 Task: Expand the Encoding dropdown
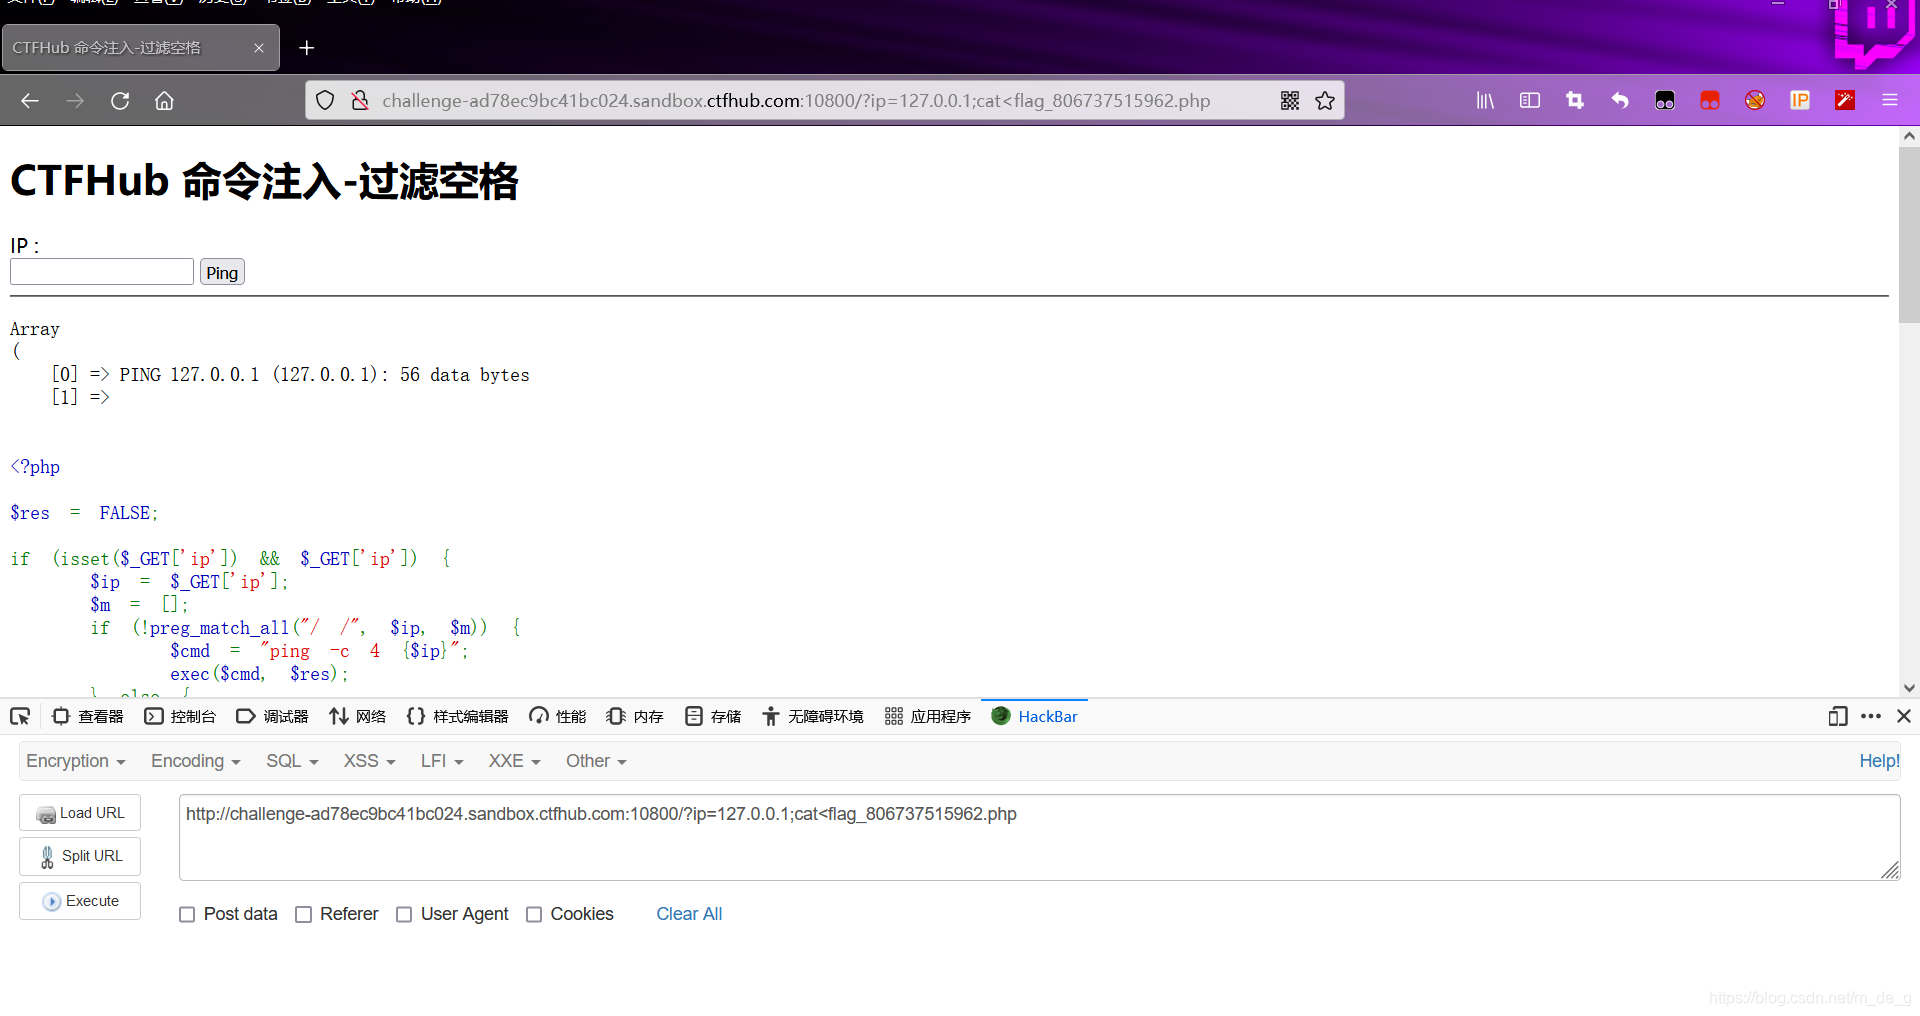[196, 762]
